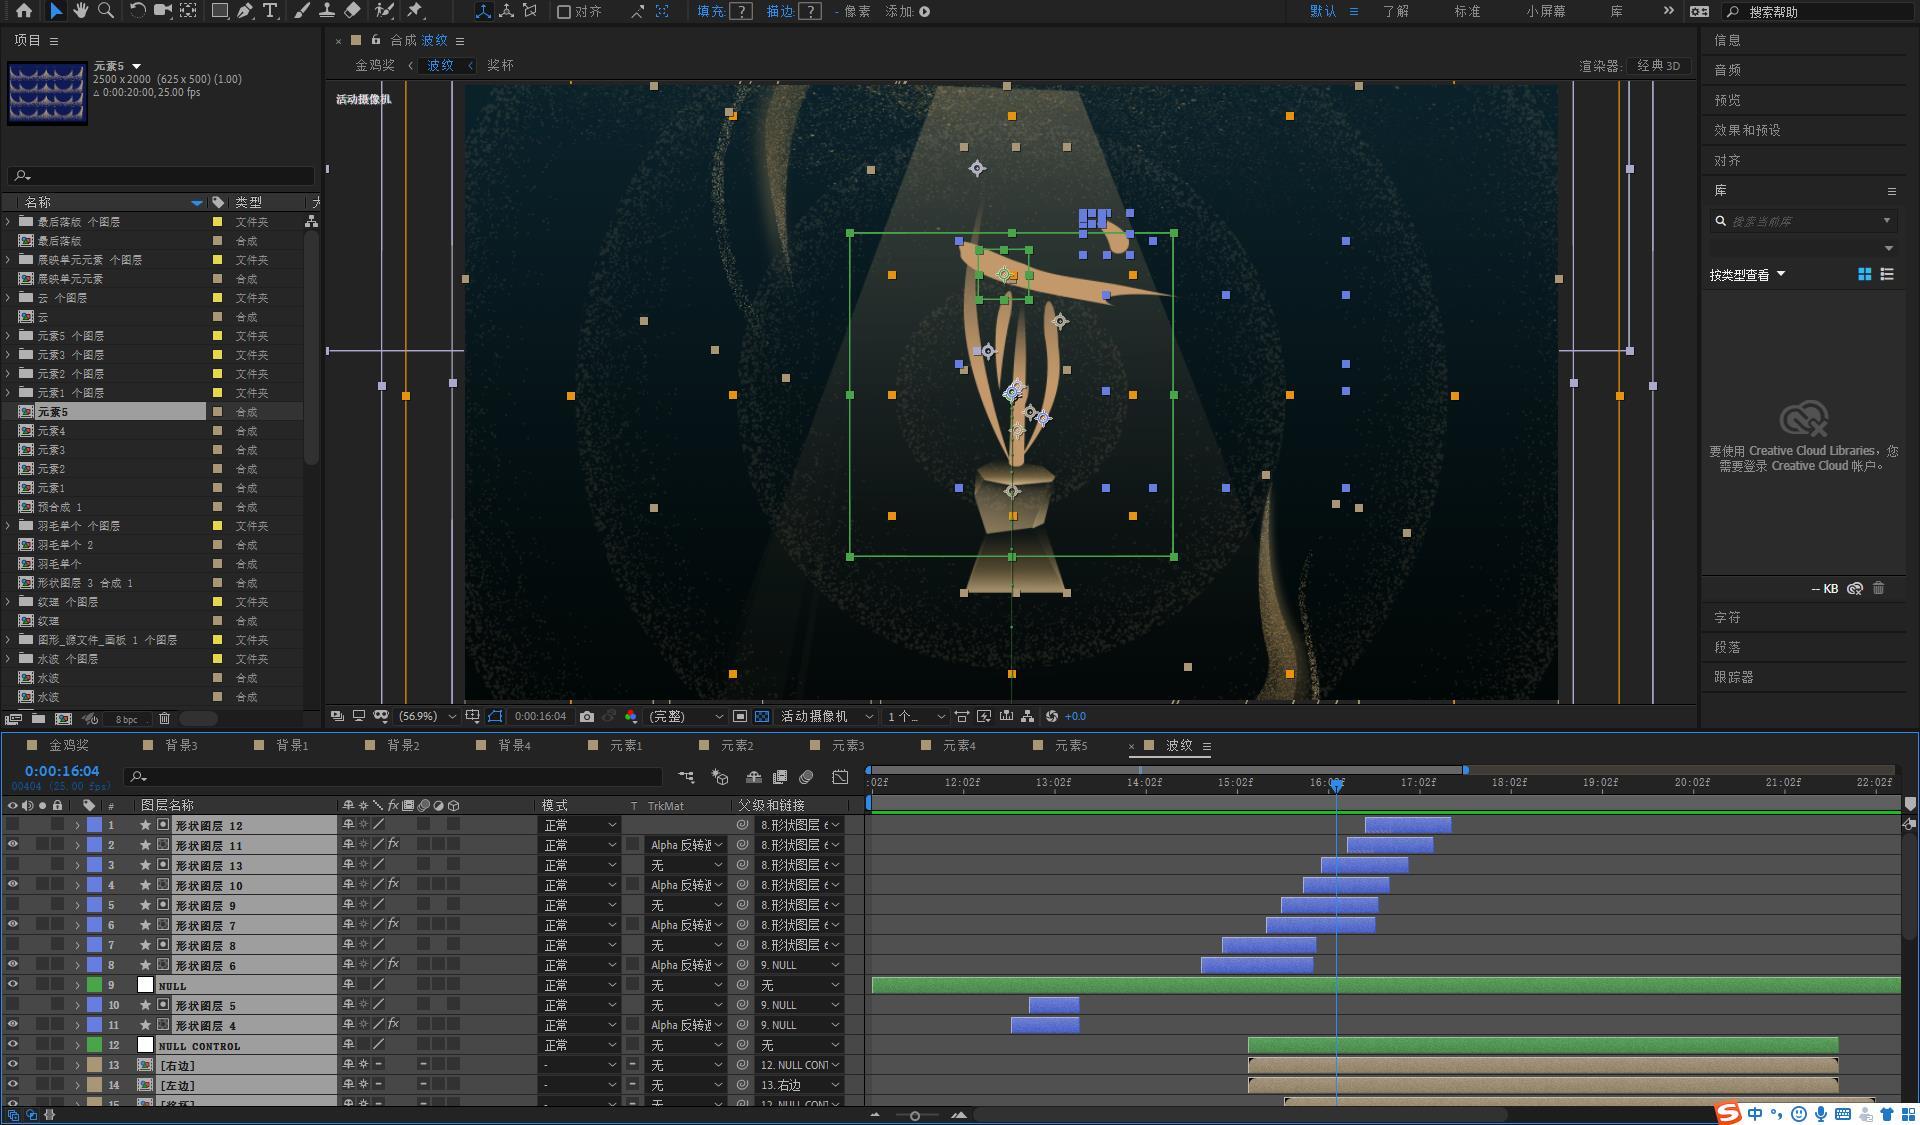Select the Clone Stamp tool
Viewport: 1920px width, 1125px height.
click(327, 11)
